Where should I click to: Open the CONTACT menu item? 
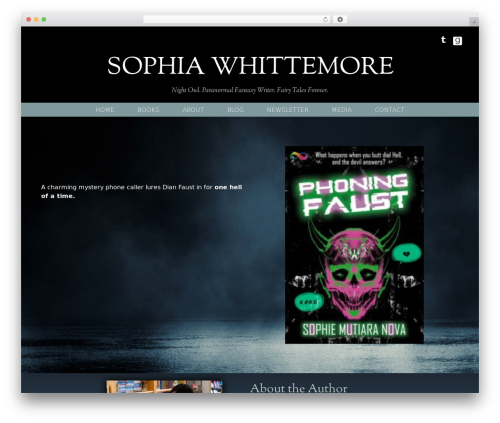point(389,110)
